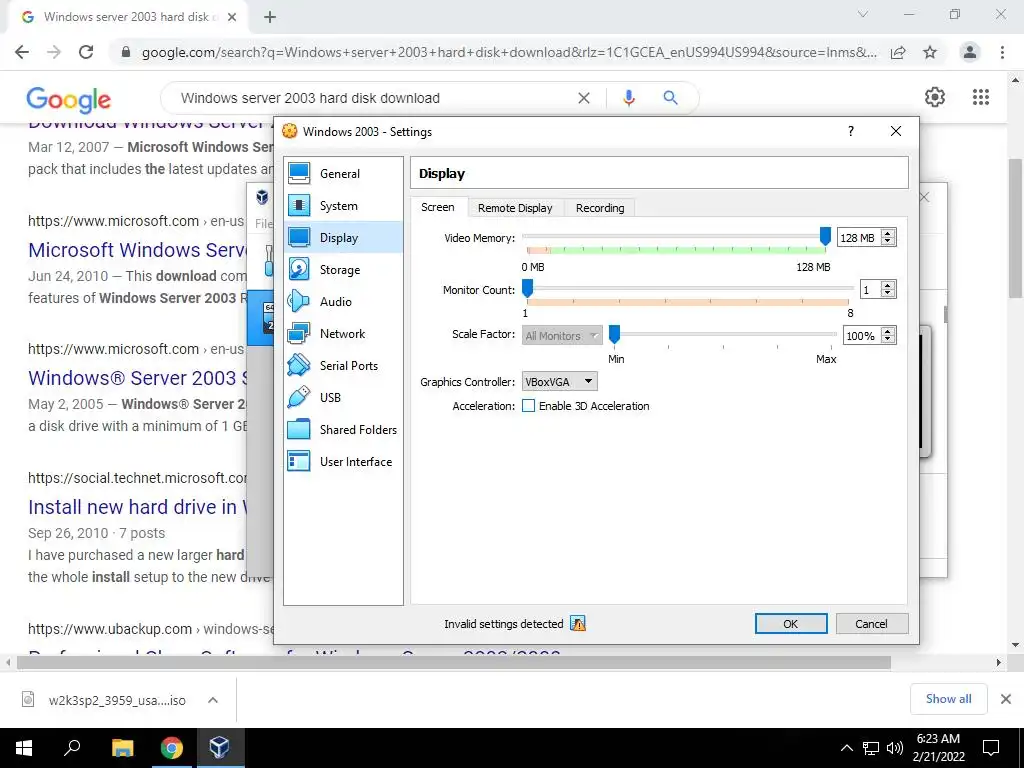Bookmark this page with the star icon
Viewport: 1024px width, 768px height.
coord(930,52)
